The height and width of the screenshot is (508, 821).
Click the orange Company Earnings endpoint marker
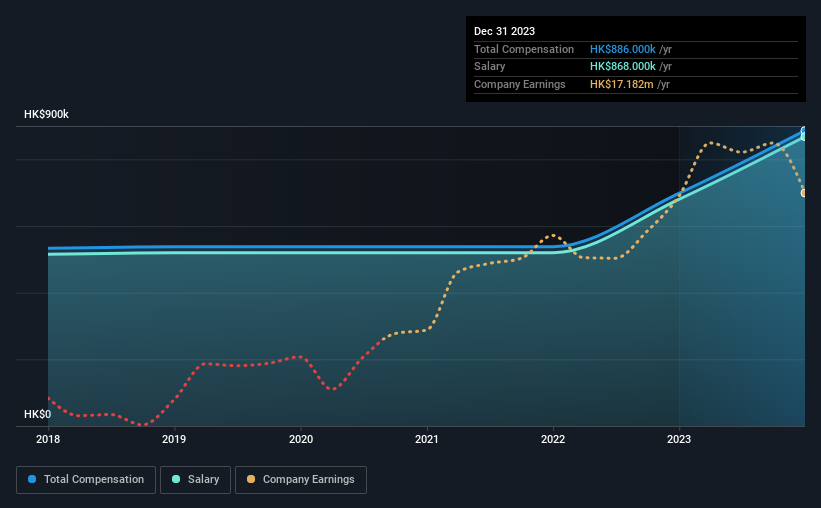[804, 193]
